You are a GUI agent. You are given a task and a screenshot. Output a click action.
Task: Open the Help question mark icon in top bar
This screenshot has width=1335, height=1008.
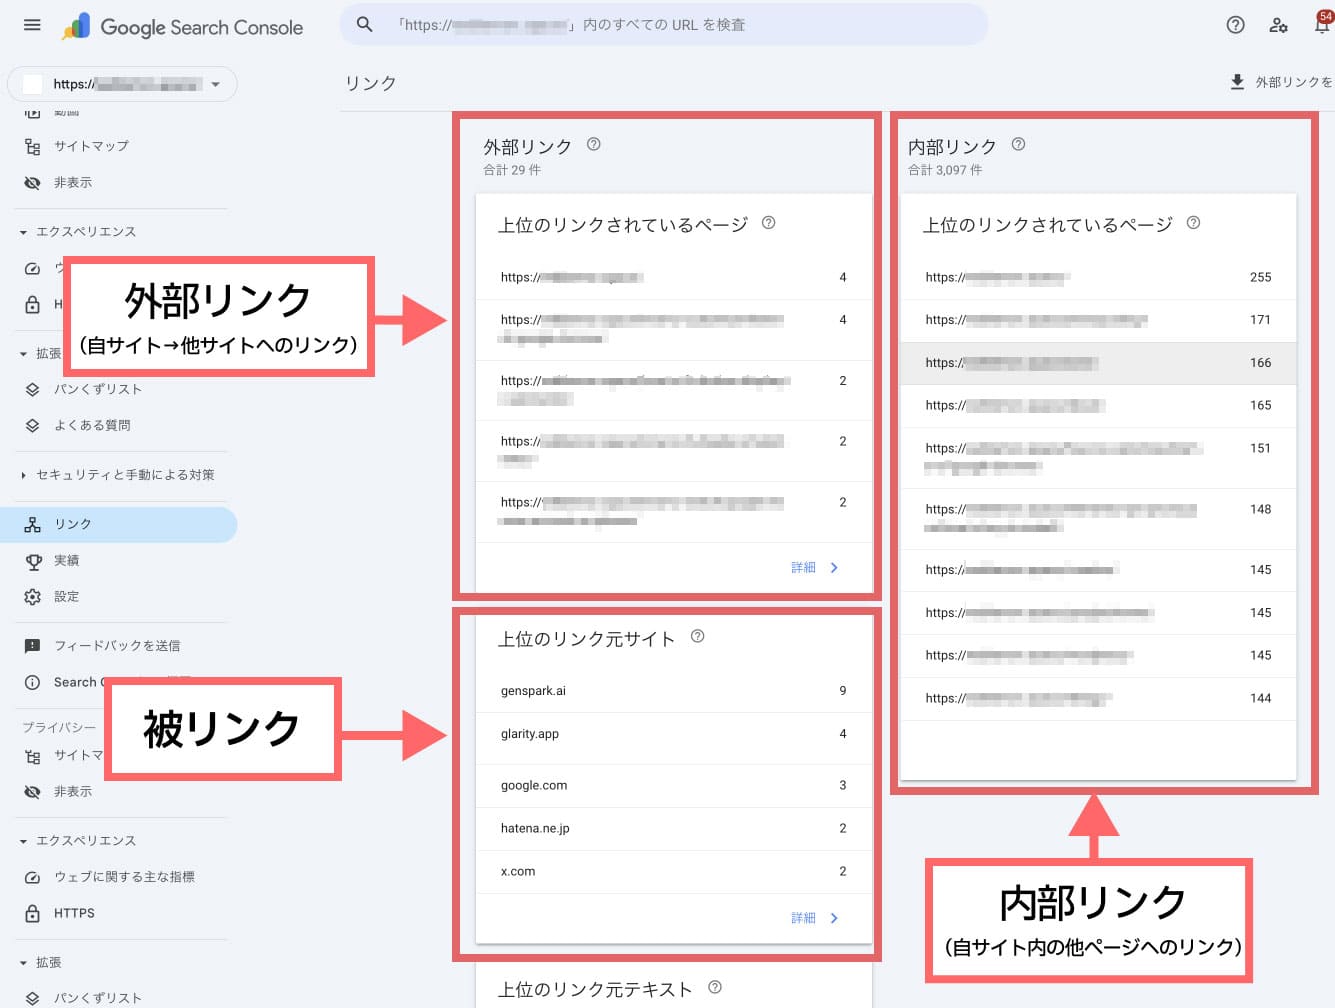tap(1235, 25)
